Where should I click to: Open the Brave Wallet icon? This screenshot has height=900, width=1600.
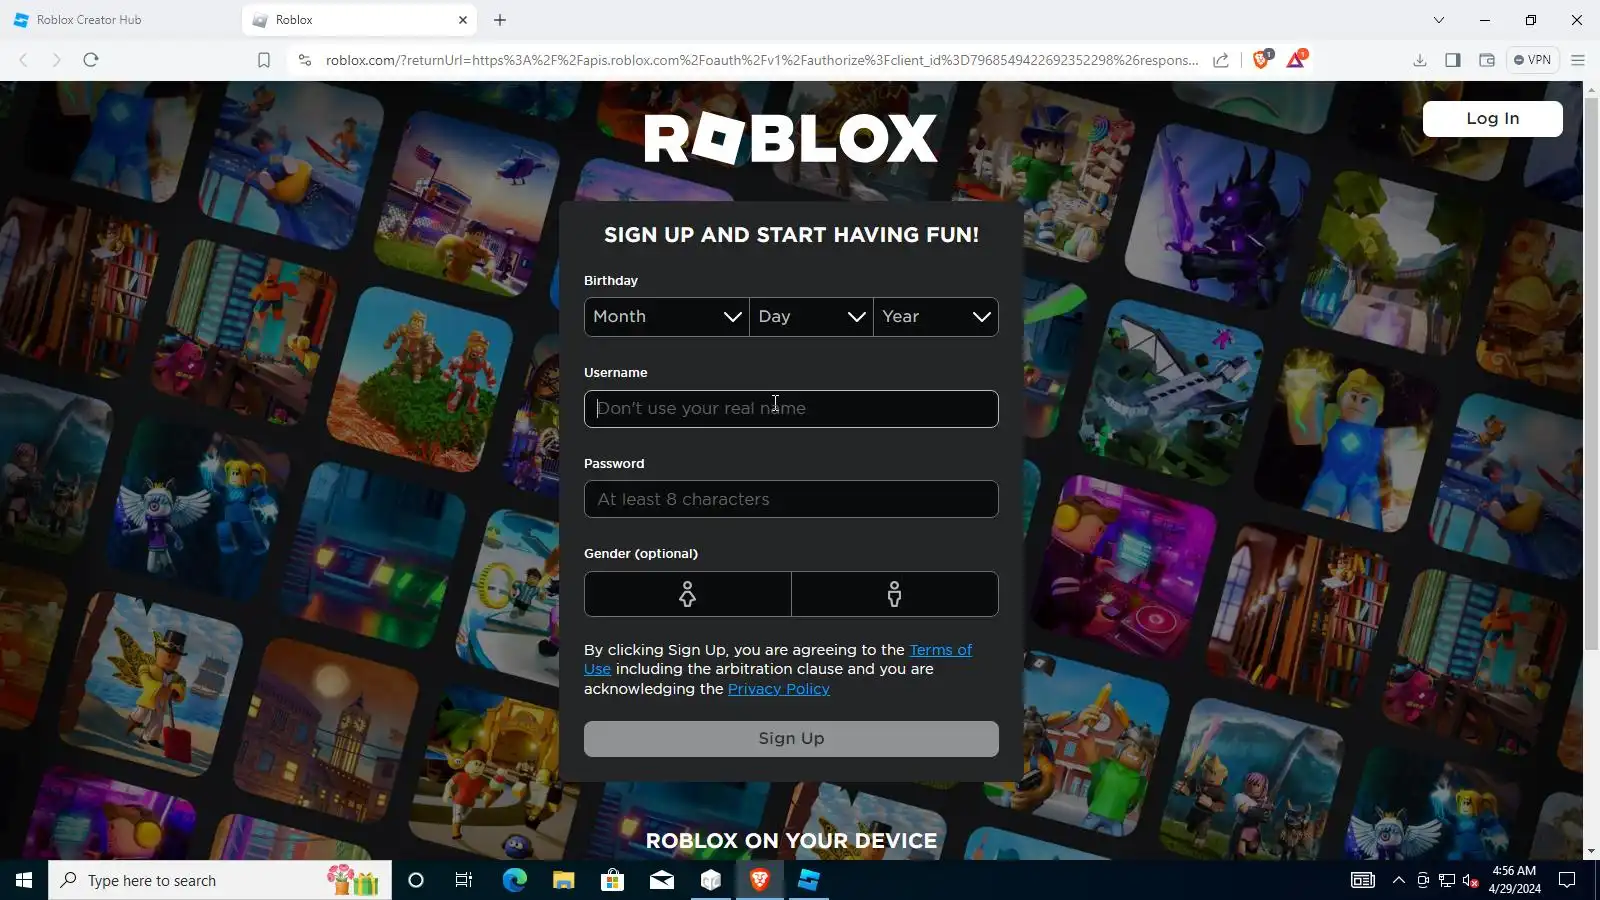click(x=1487, y=60)
